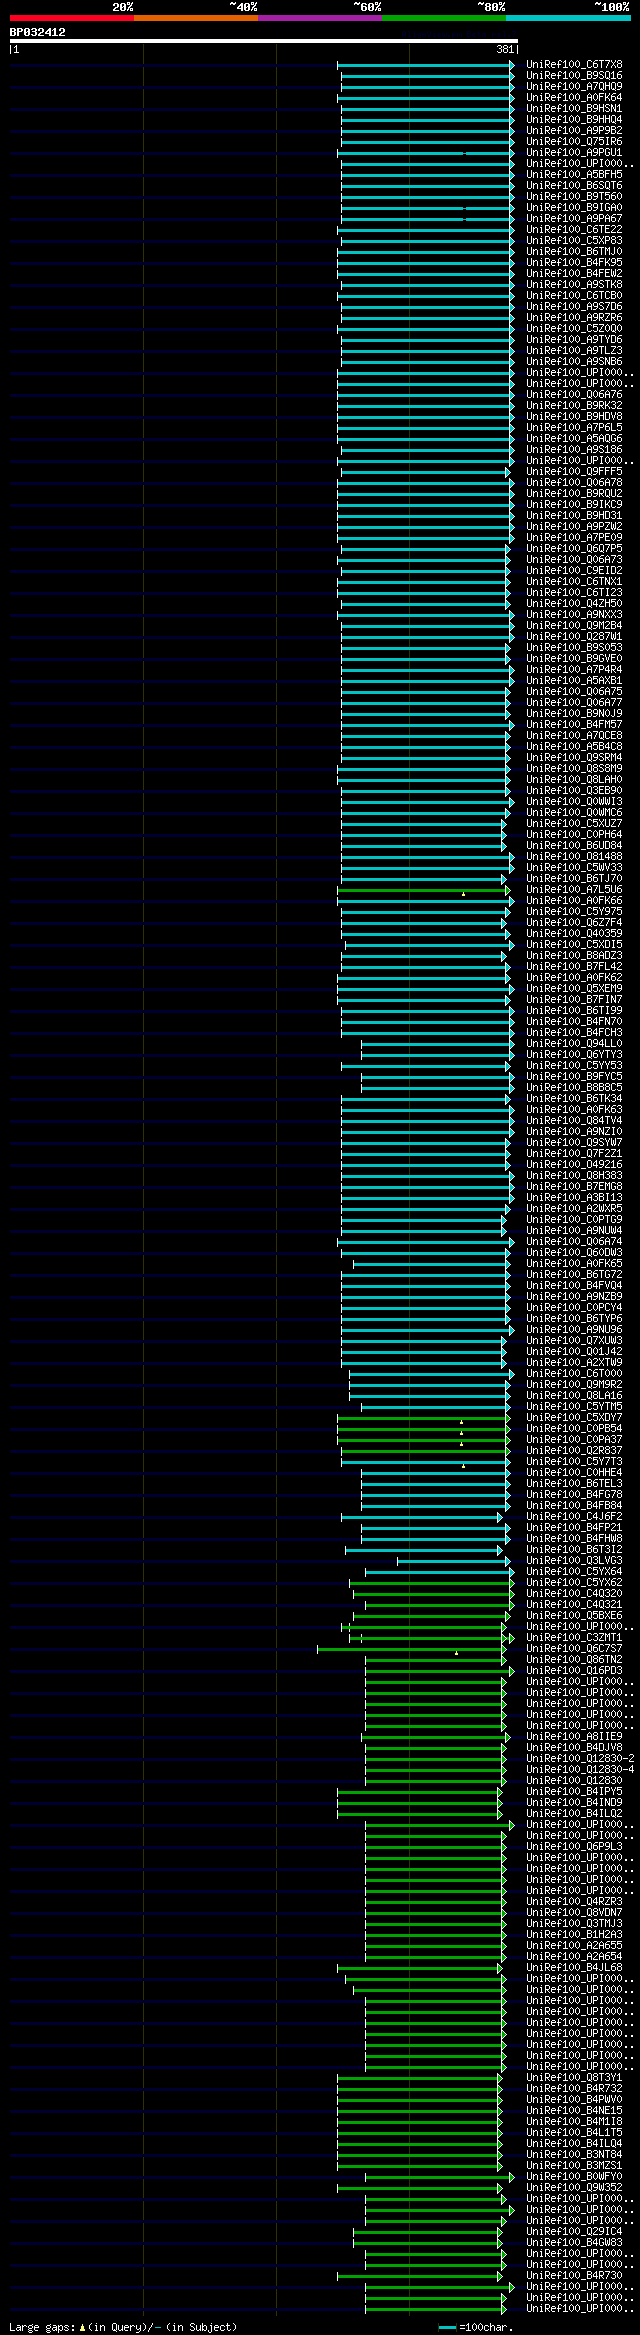Viewport: 640px width, 2335px height.
Task: Select label UniRef100_Q7F2Z1
Action: click(x=574, y=1153)
